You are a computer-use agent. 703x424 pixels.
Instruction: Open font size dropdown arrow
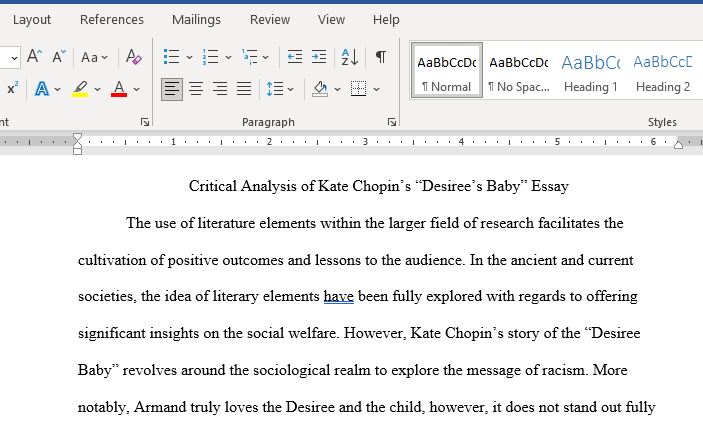pyautogui.click(x=14, y=58)
